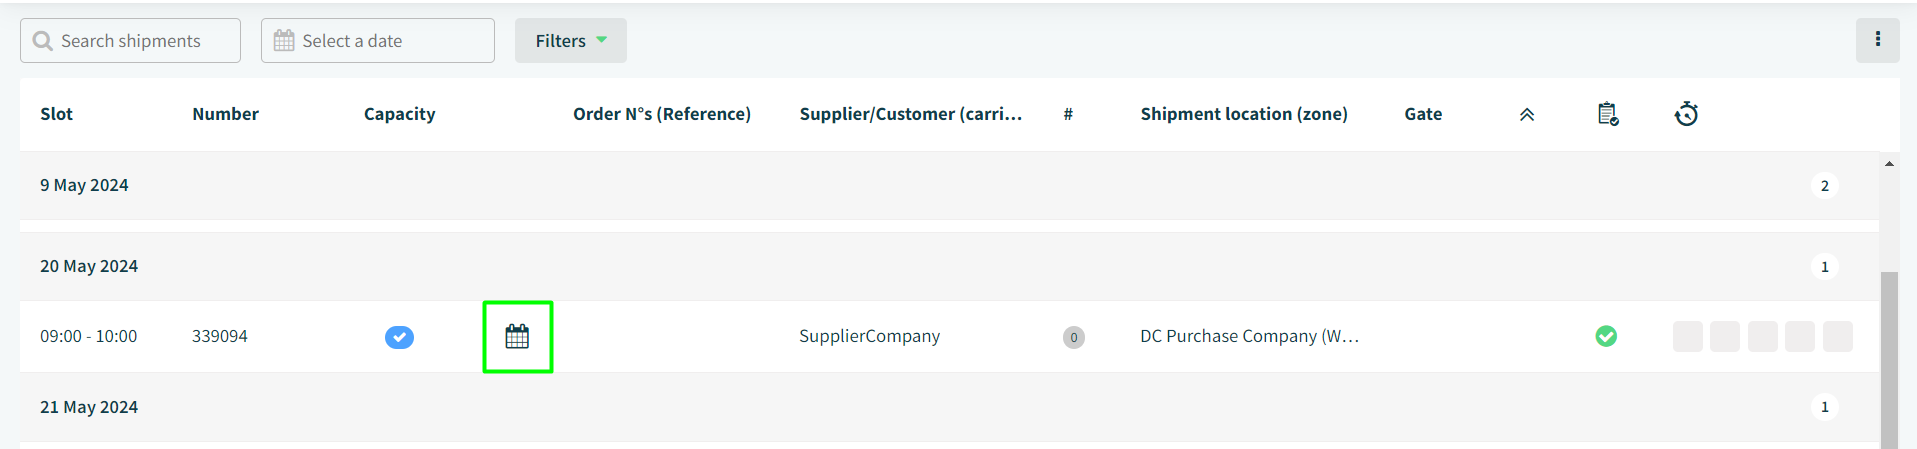Open the three-dot more options menu
This screenshot has width=1917, height=449.
pyautogui.click(x=1877, y=40)
